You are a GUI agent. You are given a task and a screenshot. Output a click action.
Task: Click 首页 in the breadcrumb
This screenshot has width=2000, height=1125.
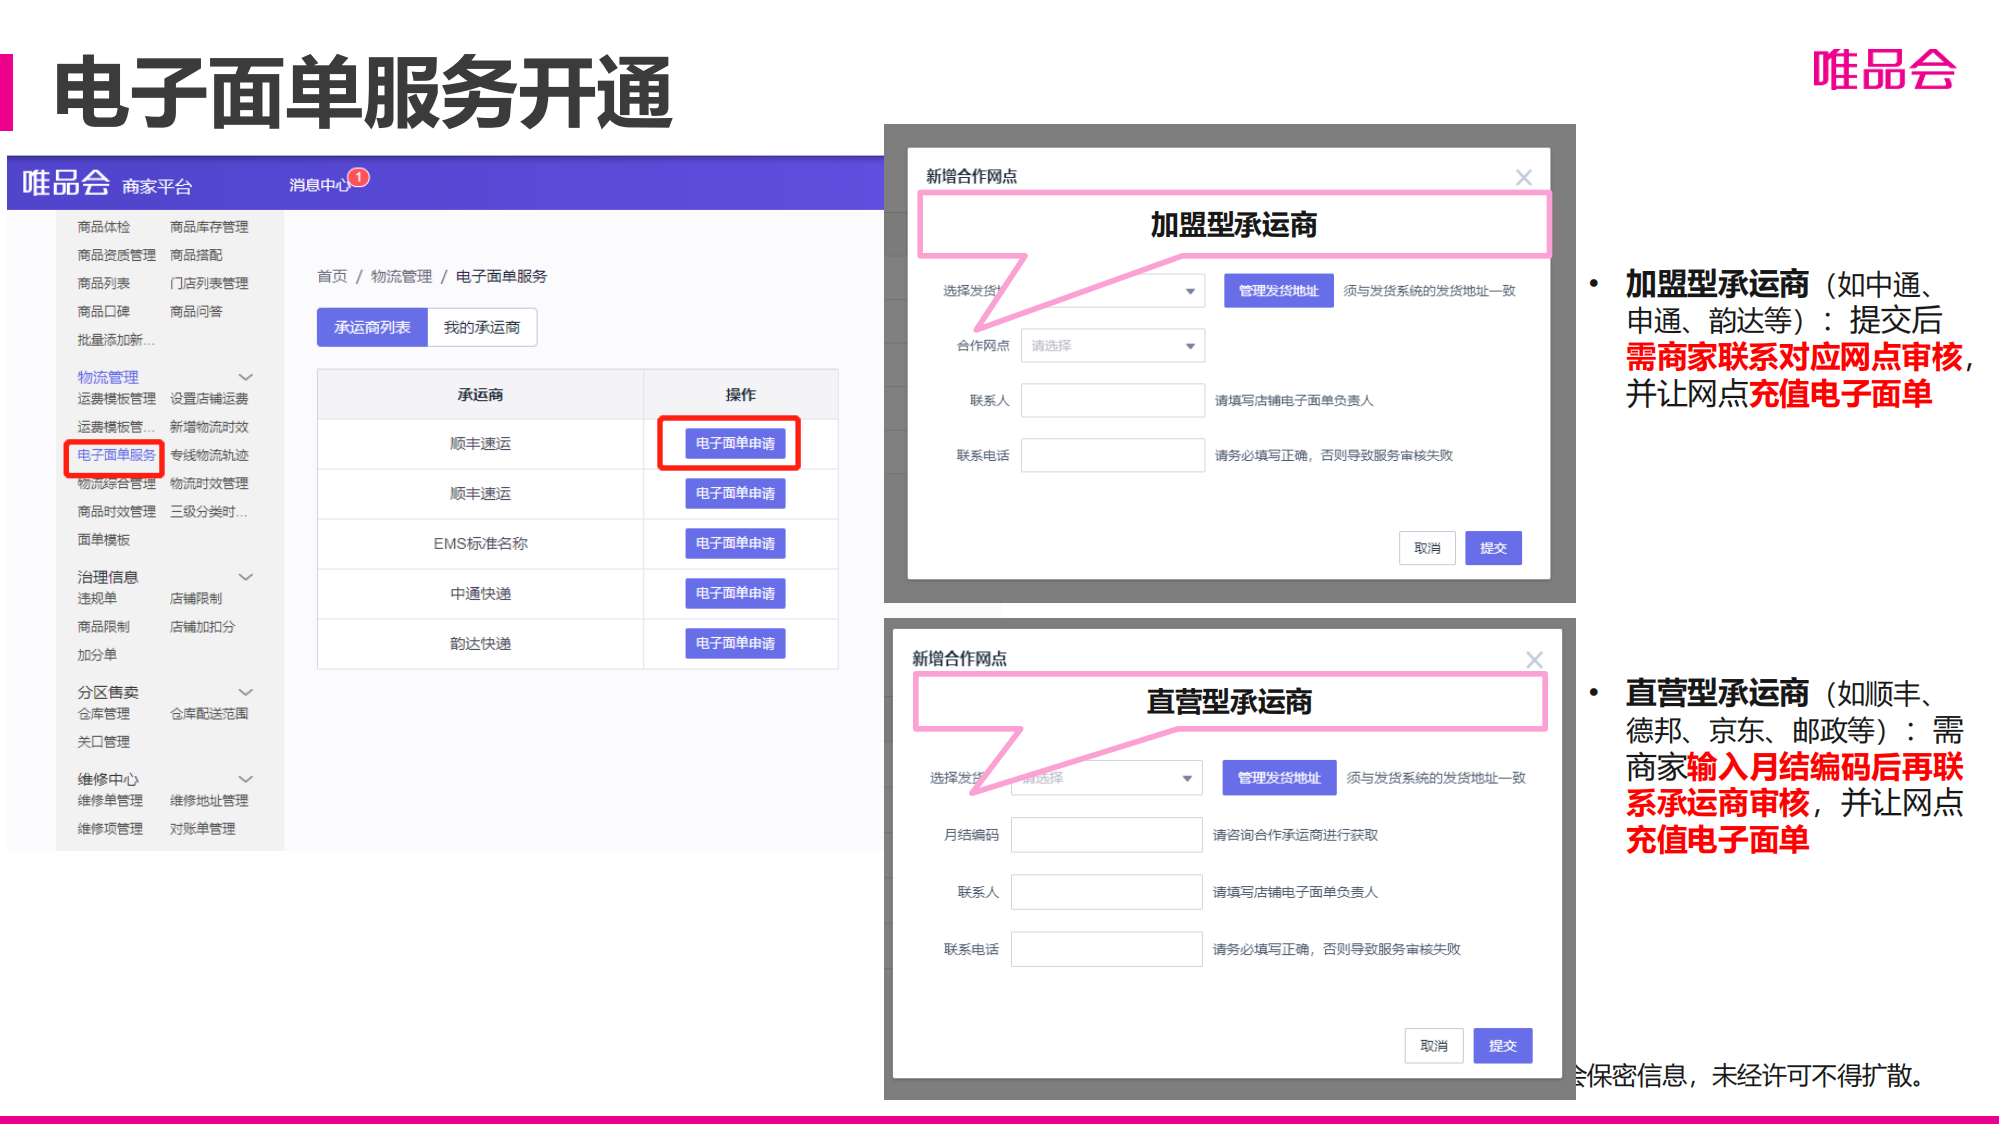click(332, 276)
